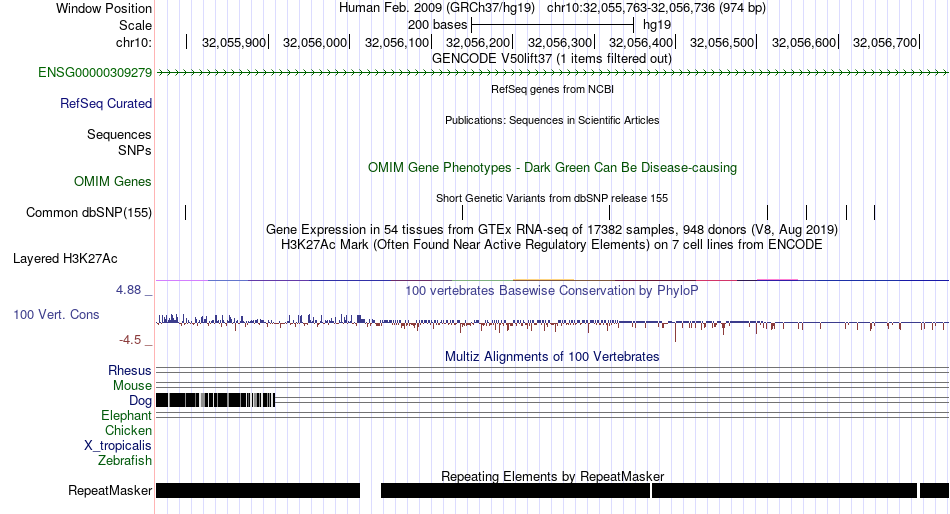Viewport: 950px width, 514px height.
Task: Select the RepeatMasker track label
Action: point(110,490)
